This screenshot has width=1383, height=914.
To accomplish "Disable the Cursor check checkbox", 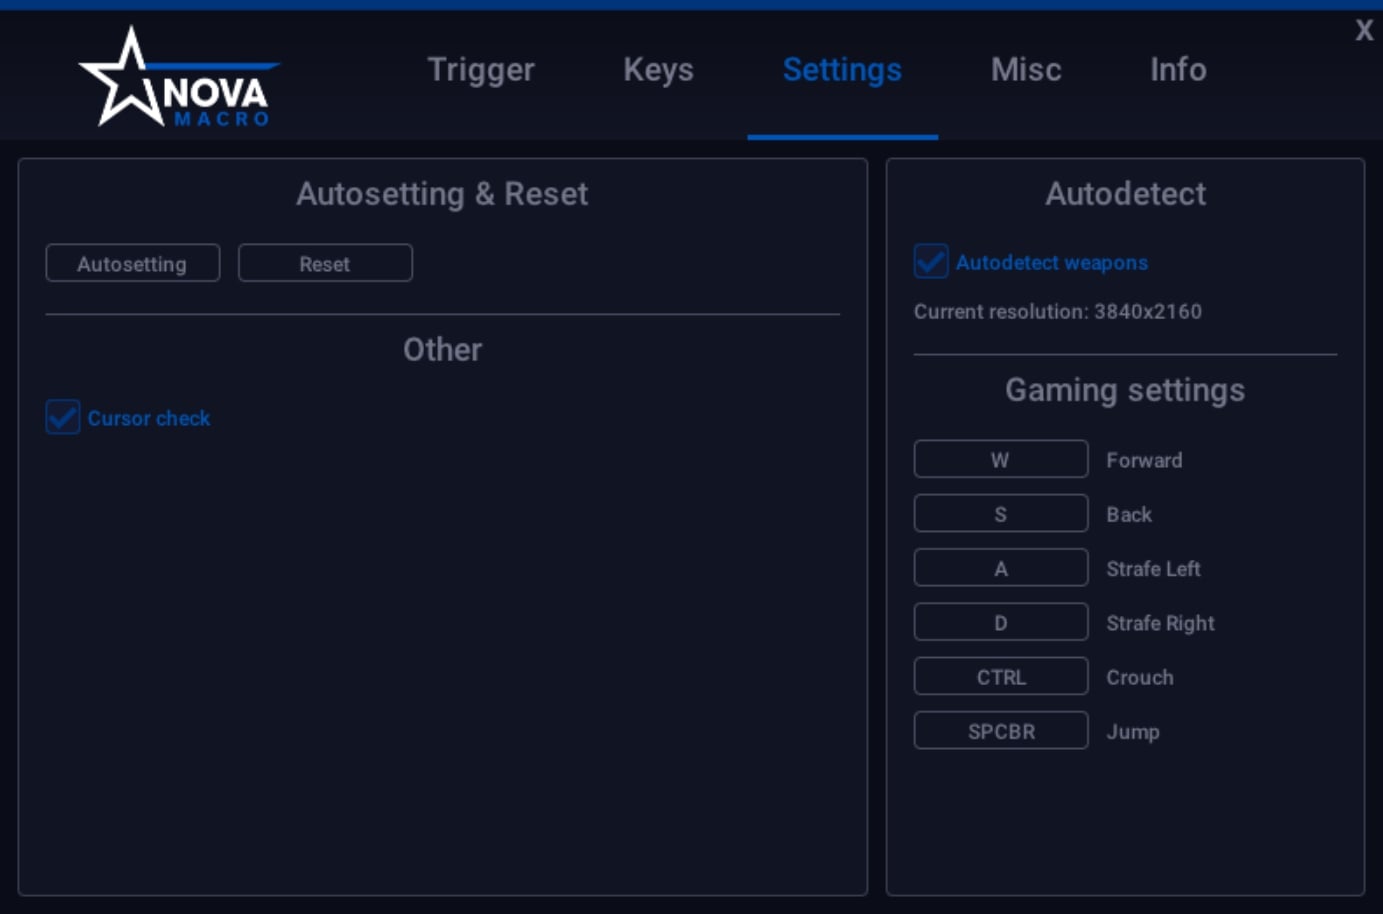I will pyautogui.click(x=63, y=417).
